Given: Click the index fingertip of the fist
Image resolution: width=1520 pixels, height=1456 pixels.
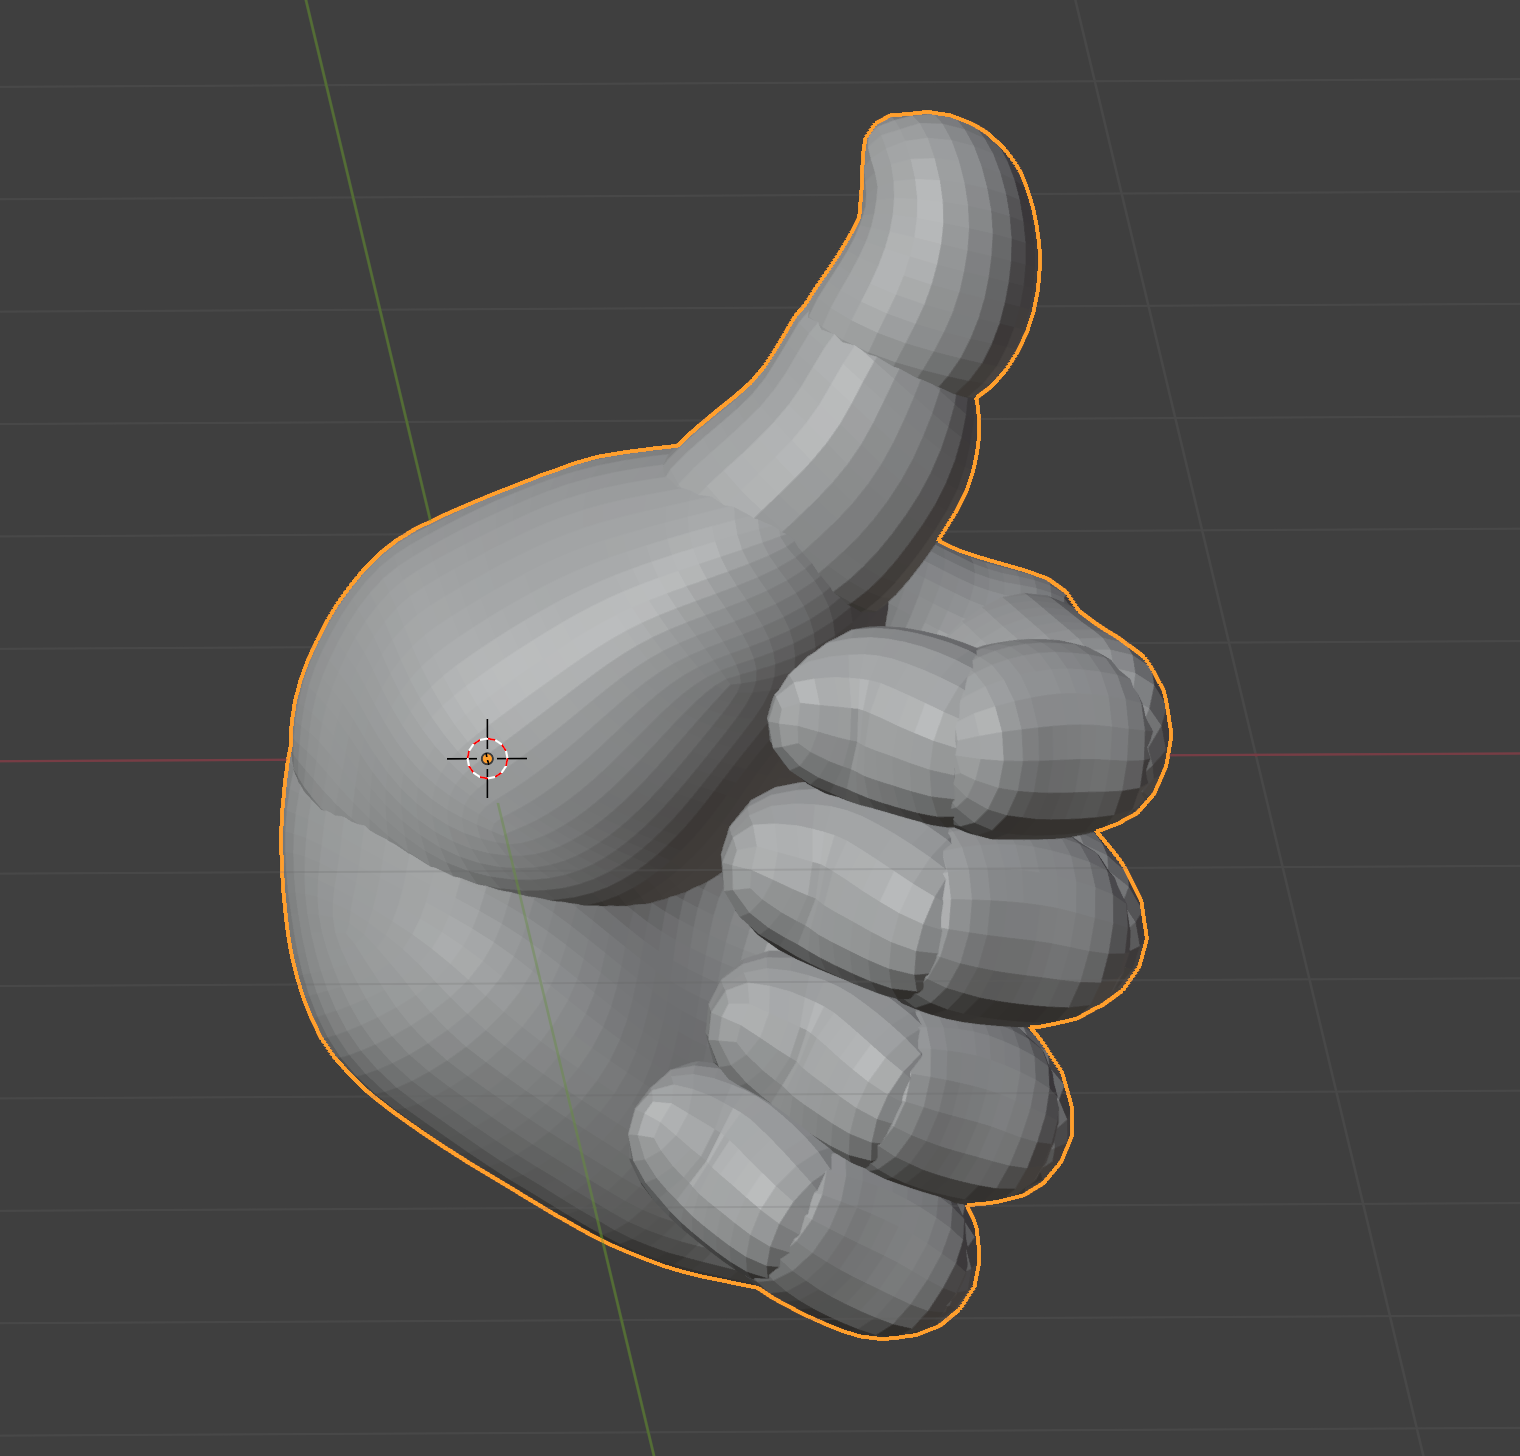Looking at the screenshot, I should coord(1060,730).
